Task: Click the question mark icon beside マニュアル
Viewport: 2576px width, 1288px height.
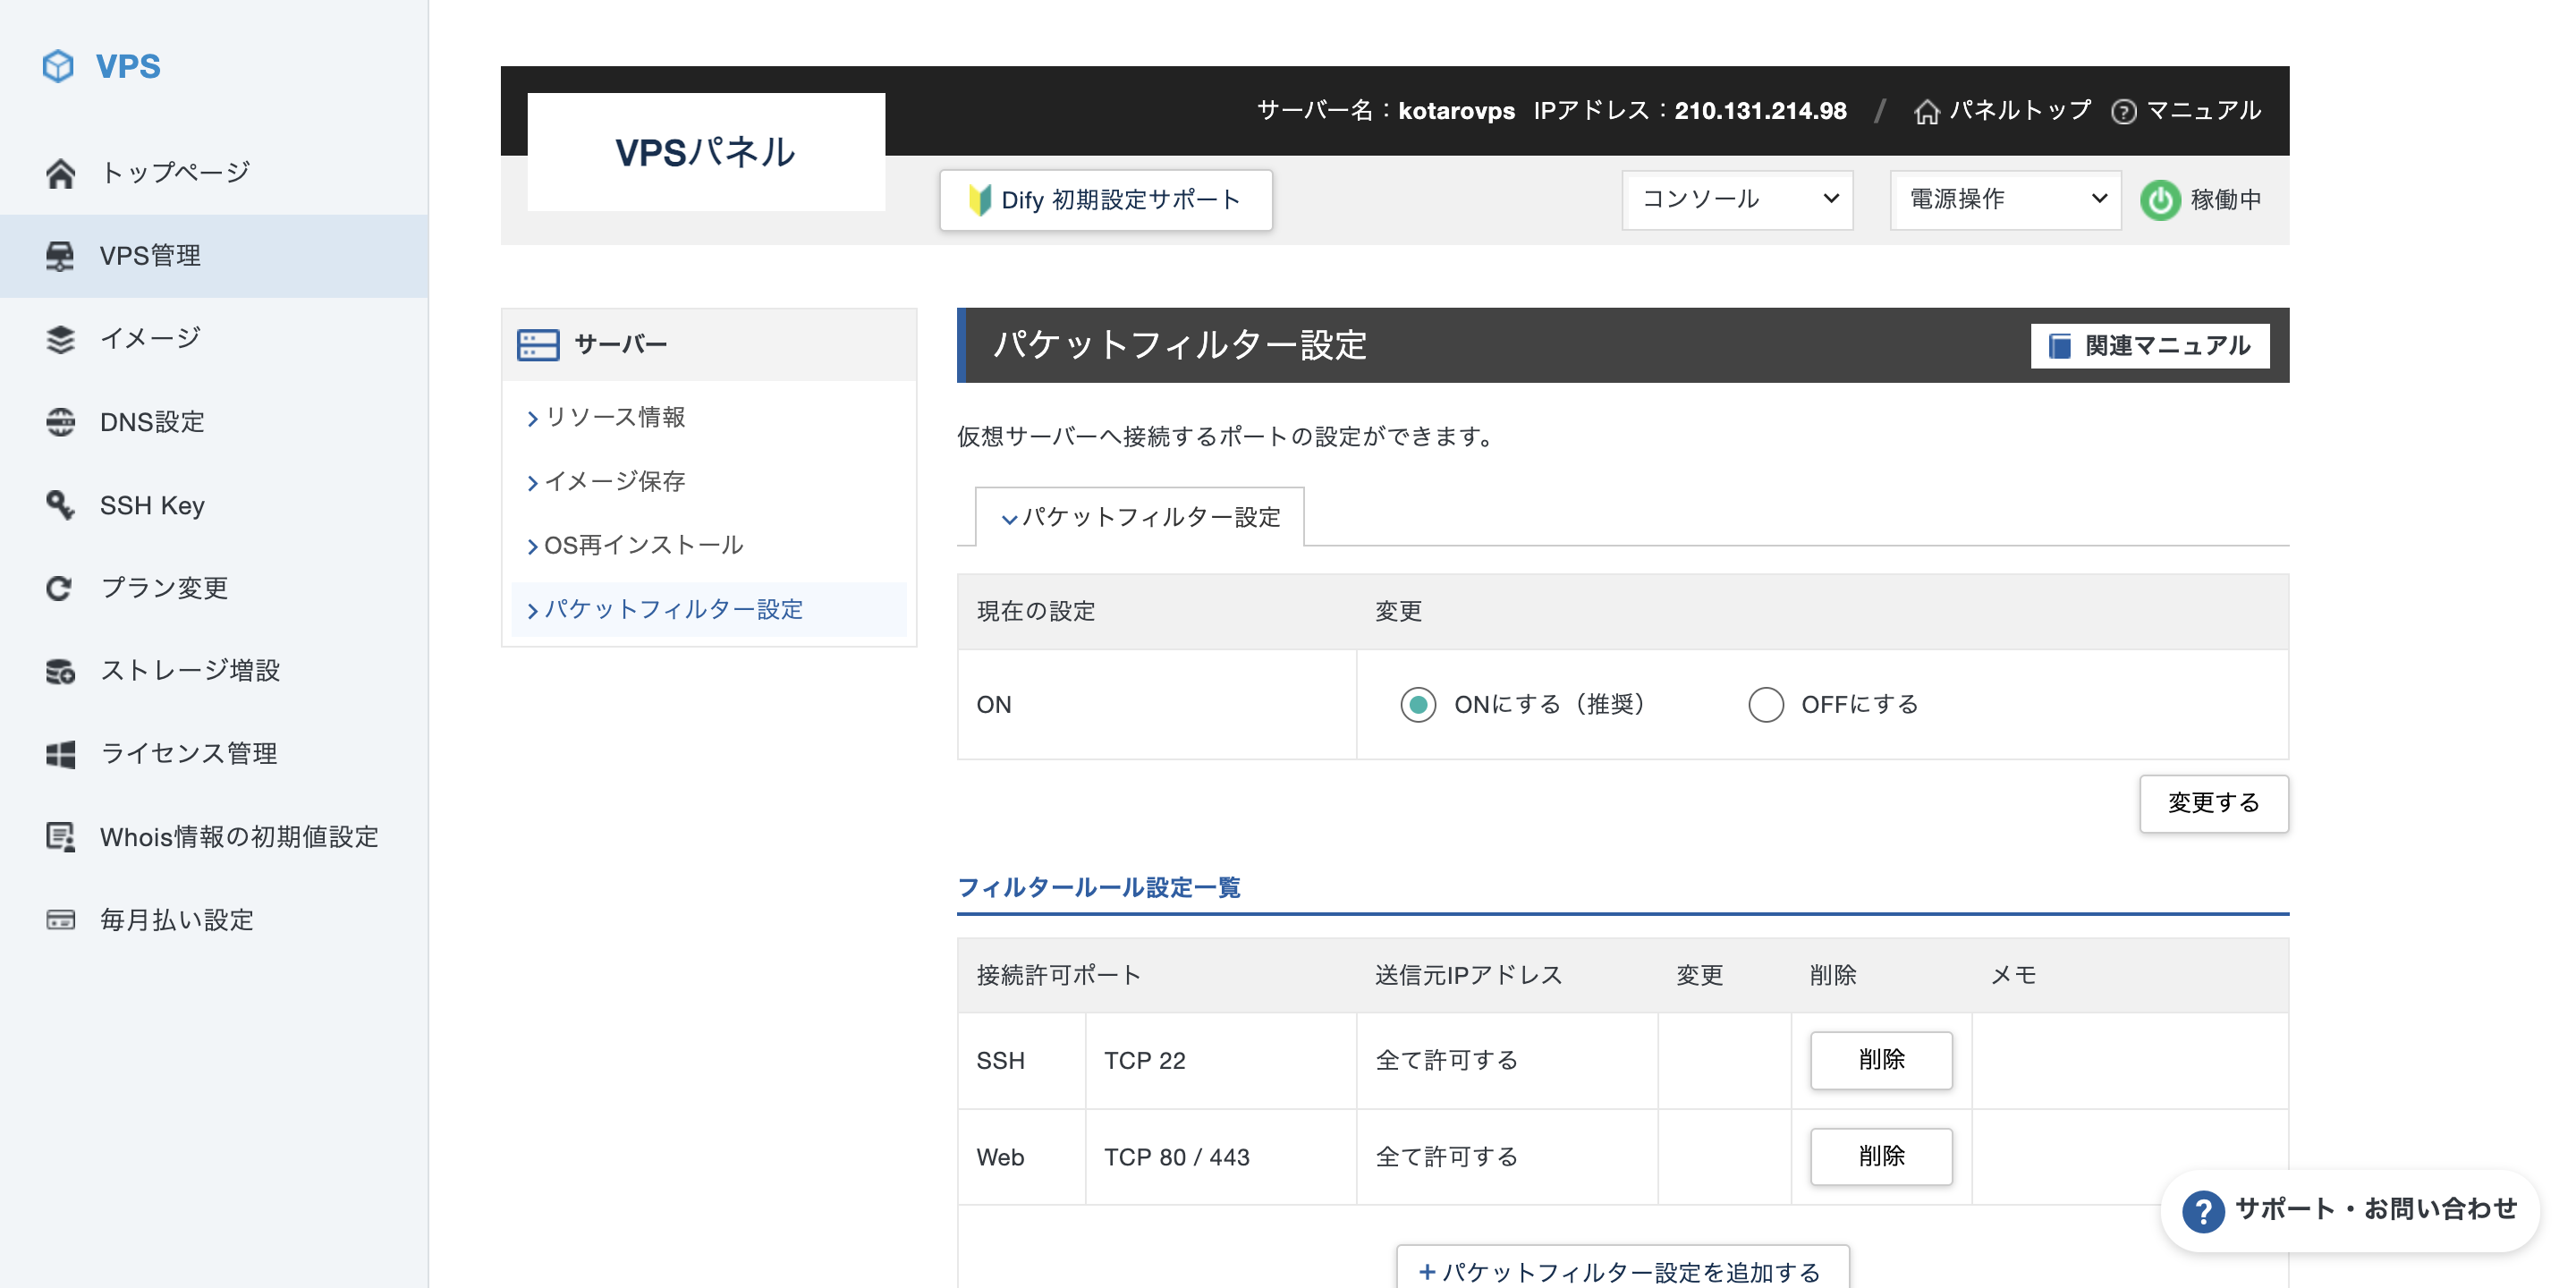Action: (x=2123, y=112)
